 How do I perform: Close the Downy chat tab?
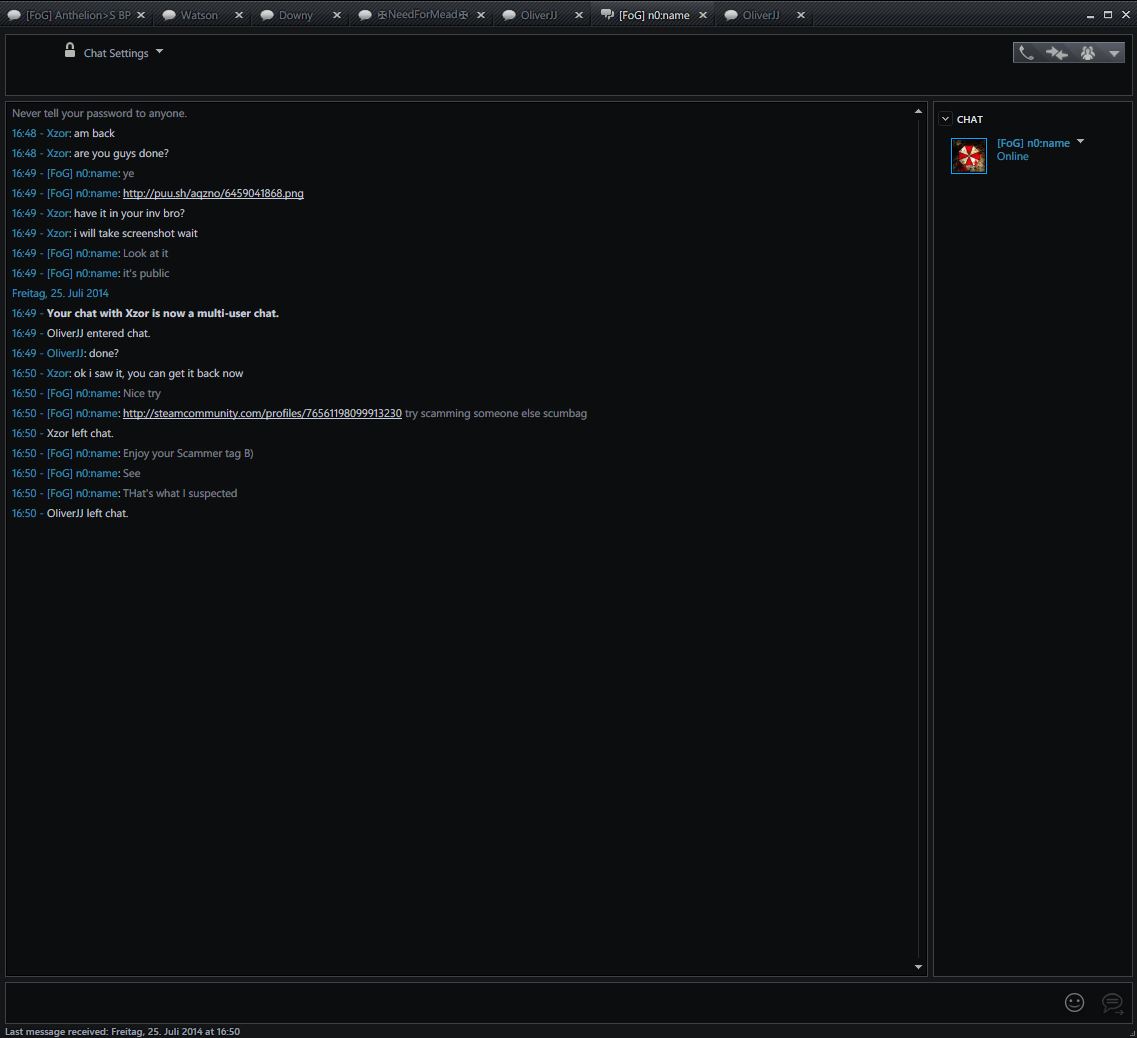click(336, 15)
